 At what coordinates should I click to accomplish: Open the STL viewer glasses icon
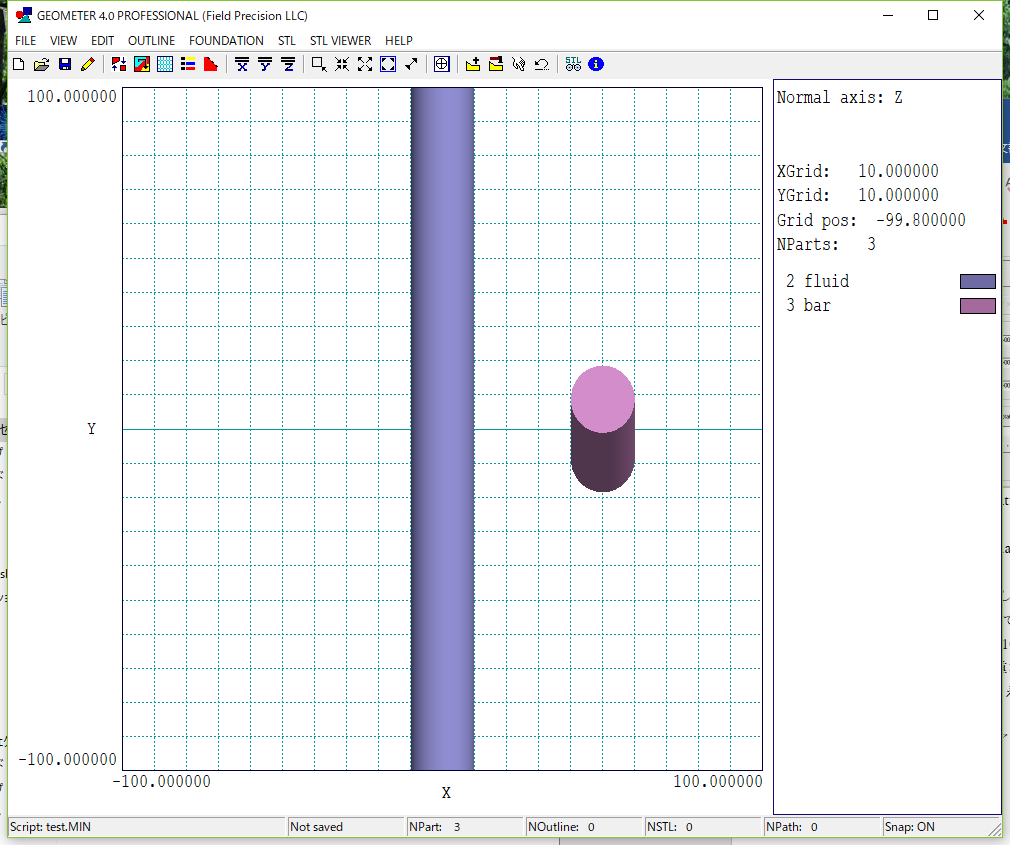click(573, 64)
